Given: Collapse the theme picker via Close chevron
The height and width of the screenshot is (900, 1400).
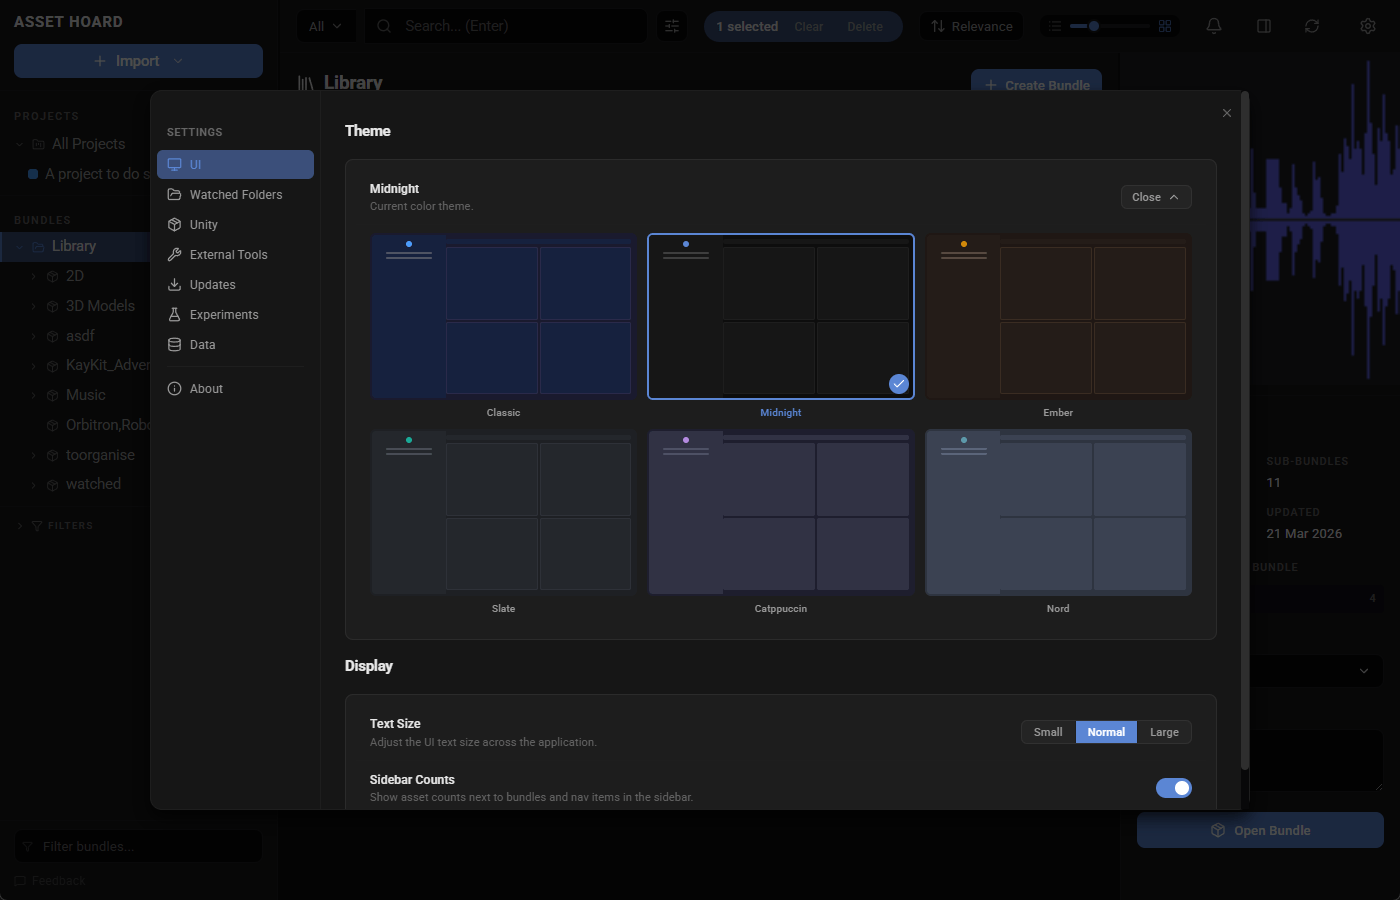Looking at the screenshot, I should (1155, 197).
